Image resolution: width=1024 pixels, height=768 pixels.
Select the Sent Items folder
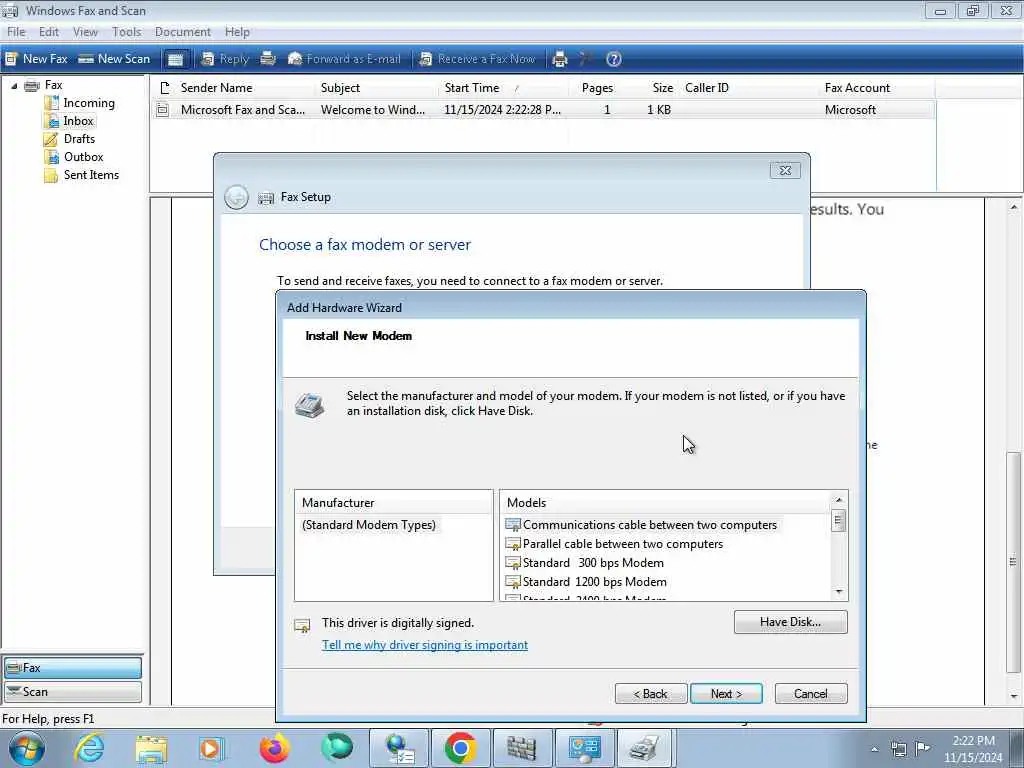(91, 175)
